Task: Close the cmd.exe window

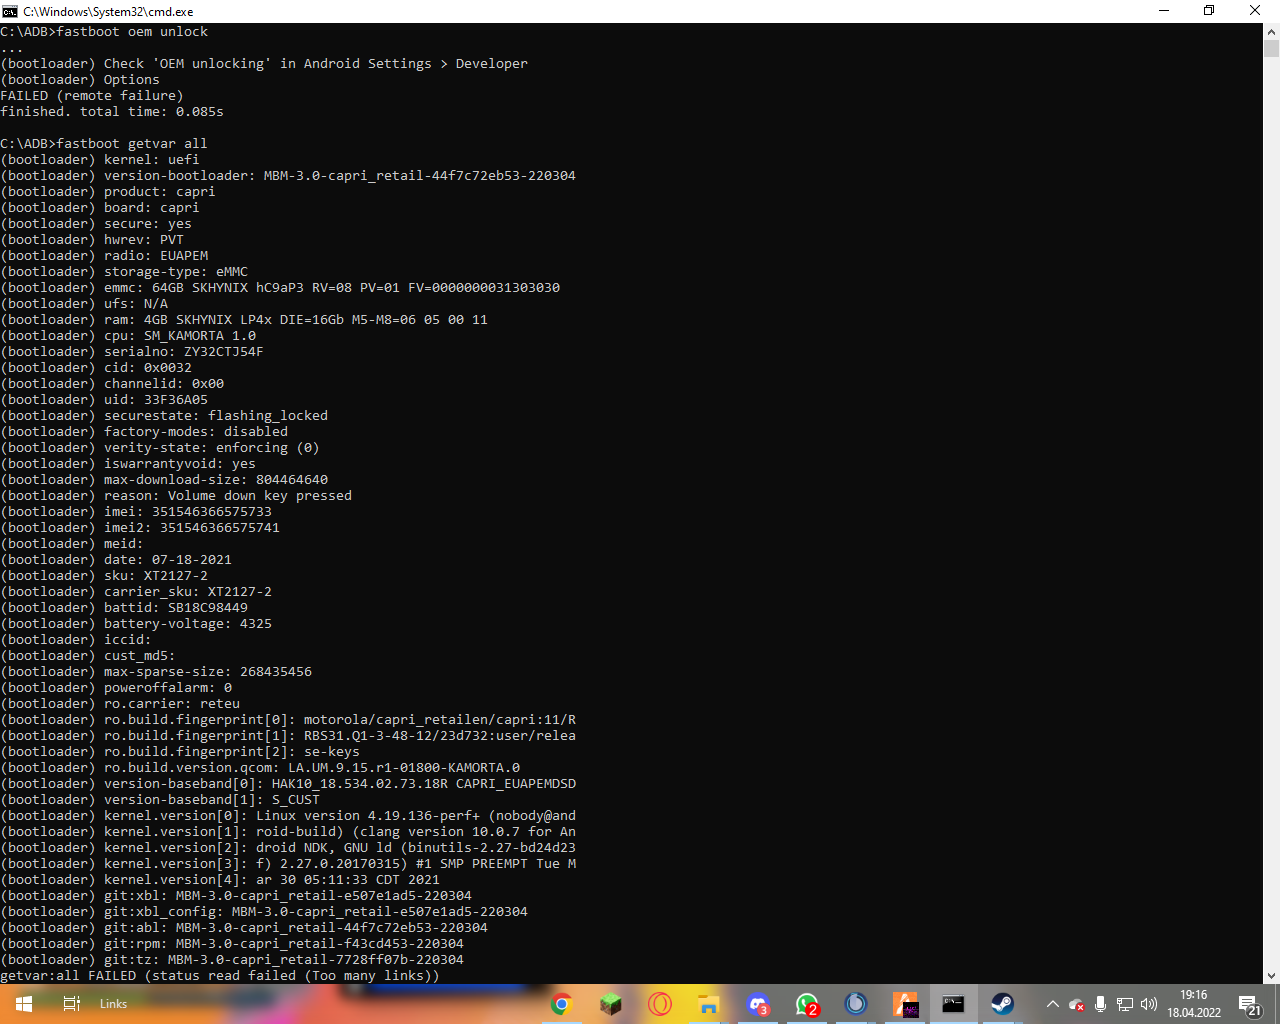Action: (1255, 11)
